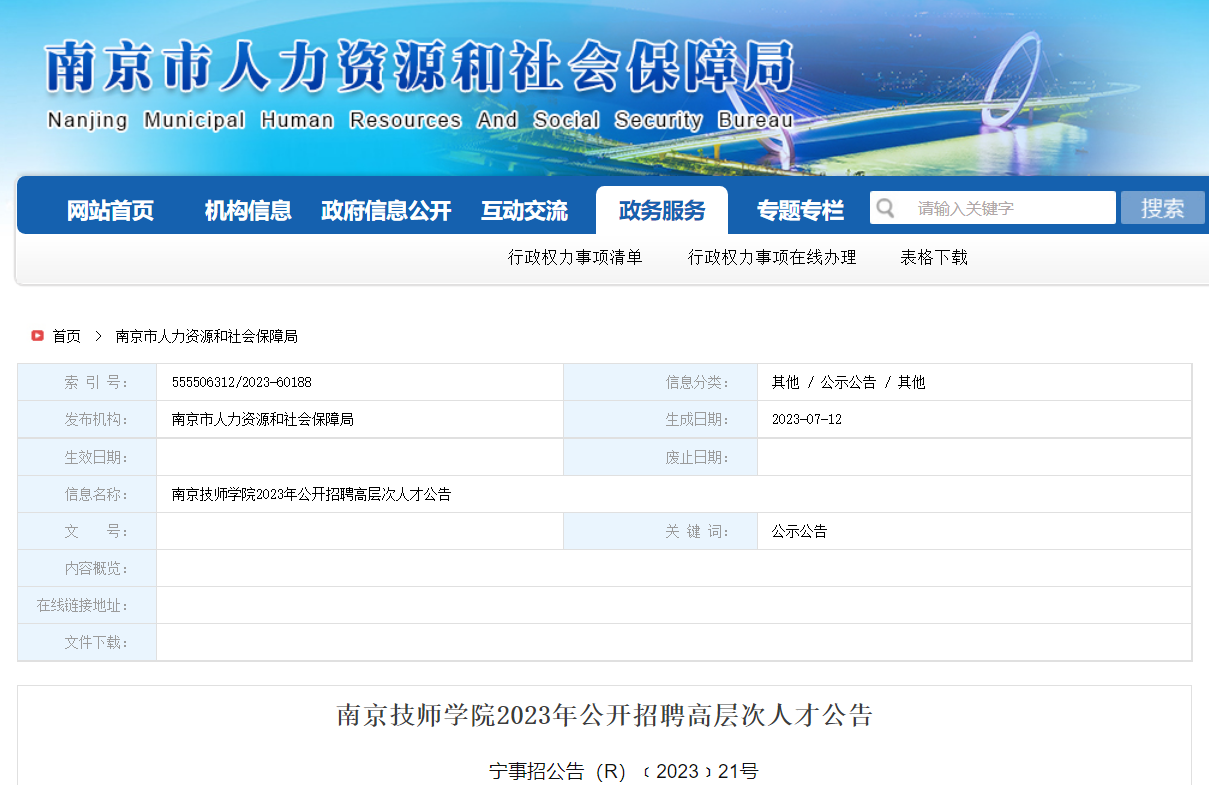Click the 废止日期 label cell
The width and height of the screenshot is (1209, 785).
[661, 457]
